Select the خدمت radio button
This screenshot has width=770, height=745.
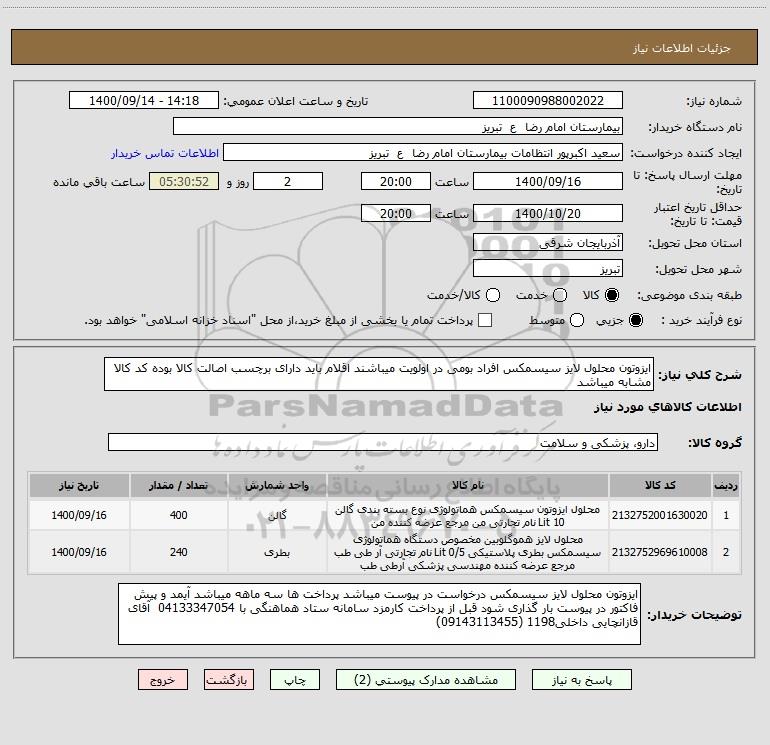click(560, 295)
